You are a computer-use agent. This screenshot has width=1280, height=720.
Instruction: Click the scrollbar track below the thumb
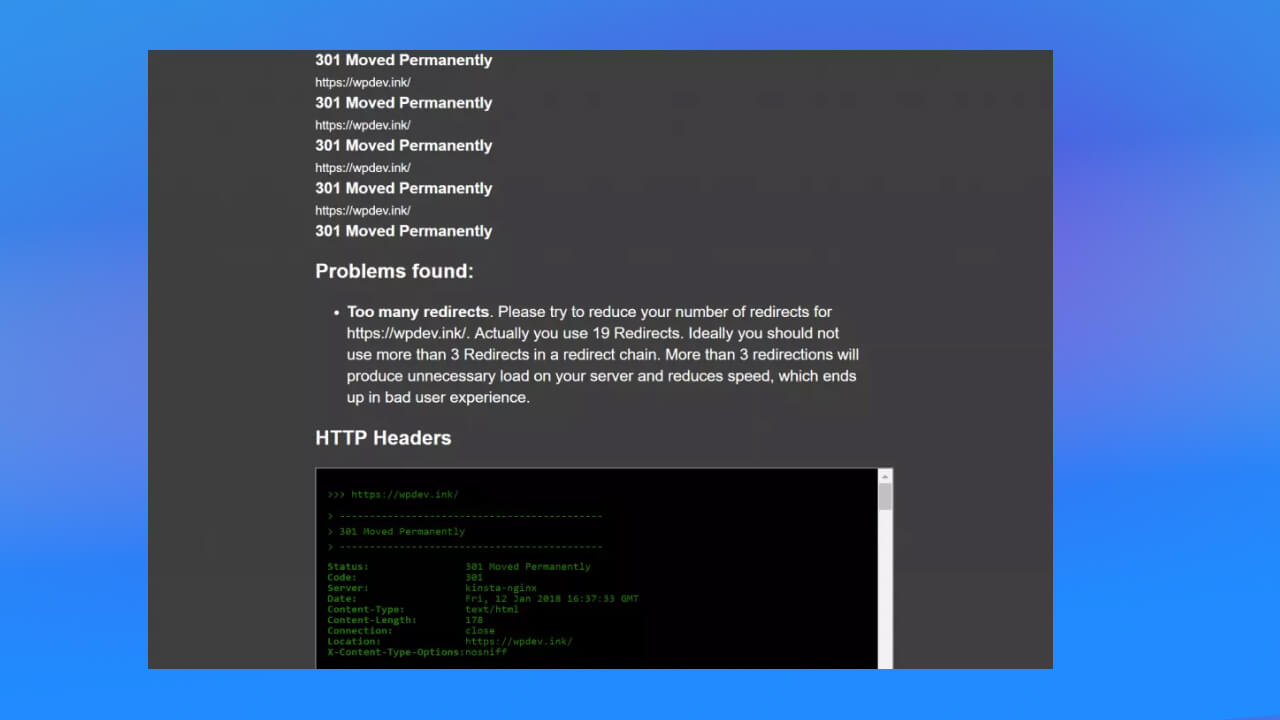pos(884,590)
